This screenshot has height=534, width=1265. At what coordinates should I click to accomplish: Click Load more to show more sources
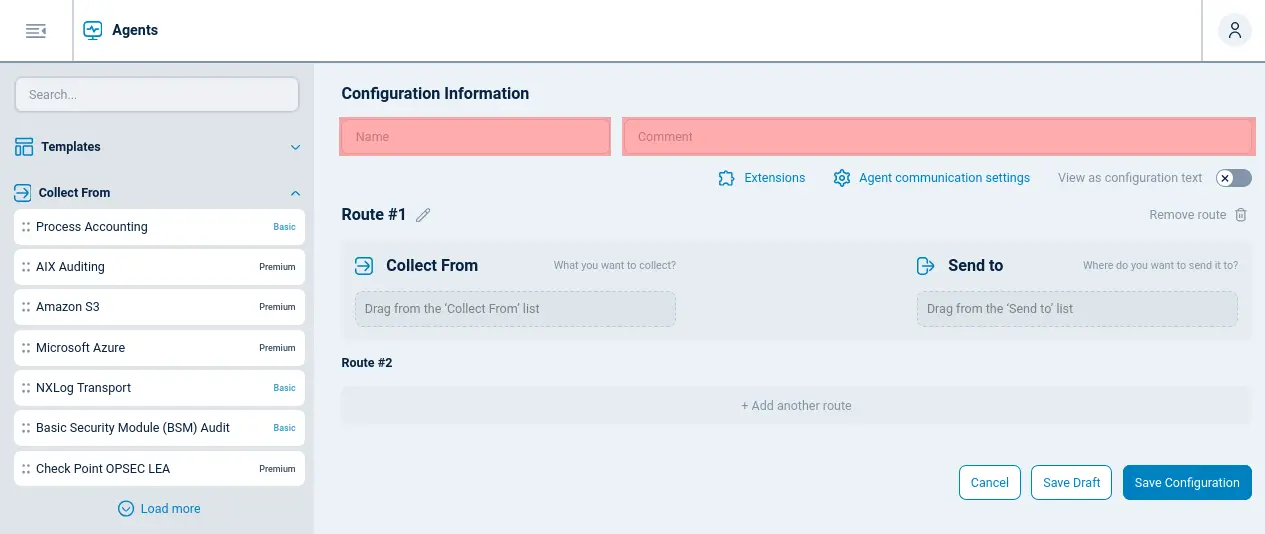point(159,508)
